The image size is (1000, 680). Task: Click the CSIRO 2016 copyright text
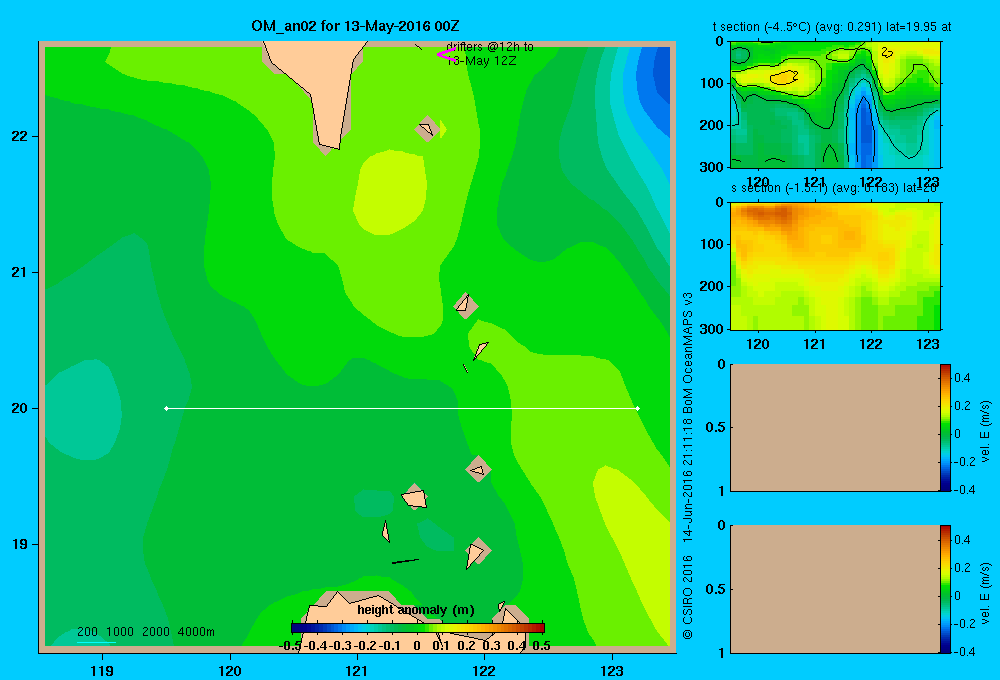coord(688,597)
